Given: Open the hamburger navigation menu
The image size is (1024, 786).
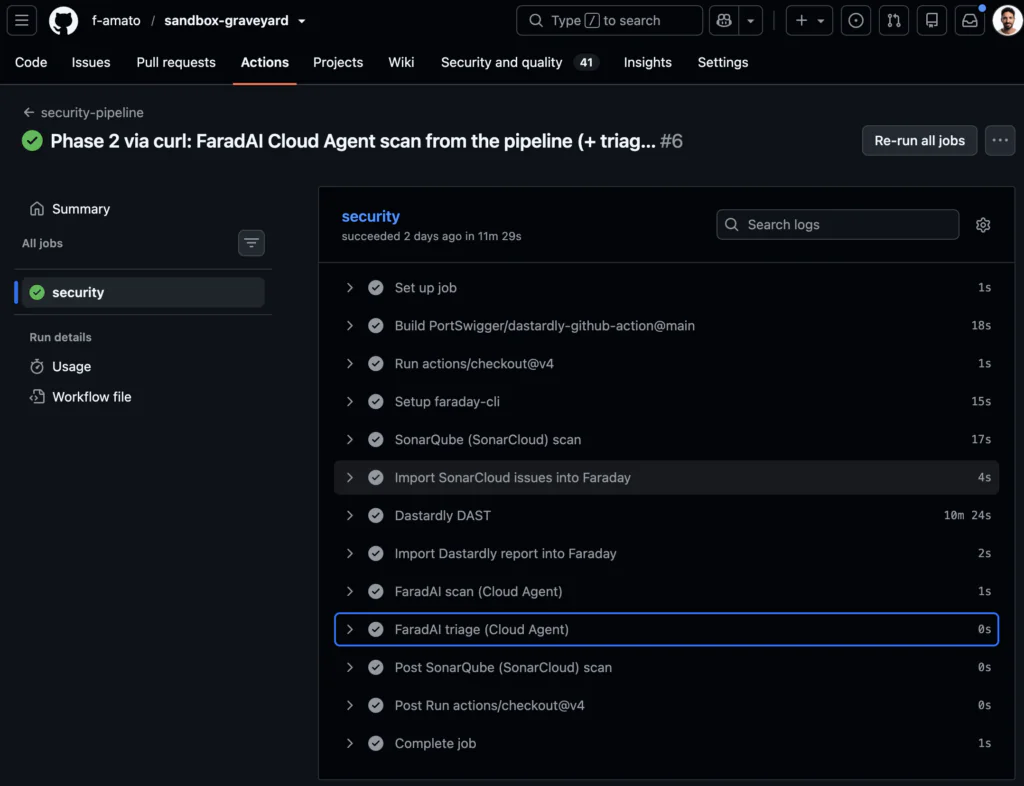Looking at the screenshot, I should coord(22,20).
